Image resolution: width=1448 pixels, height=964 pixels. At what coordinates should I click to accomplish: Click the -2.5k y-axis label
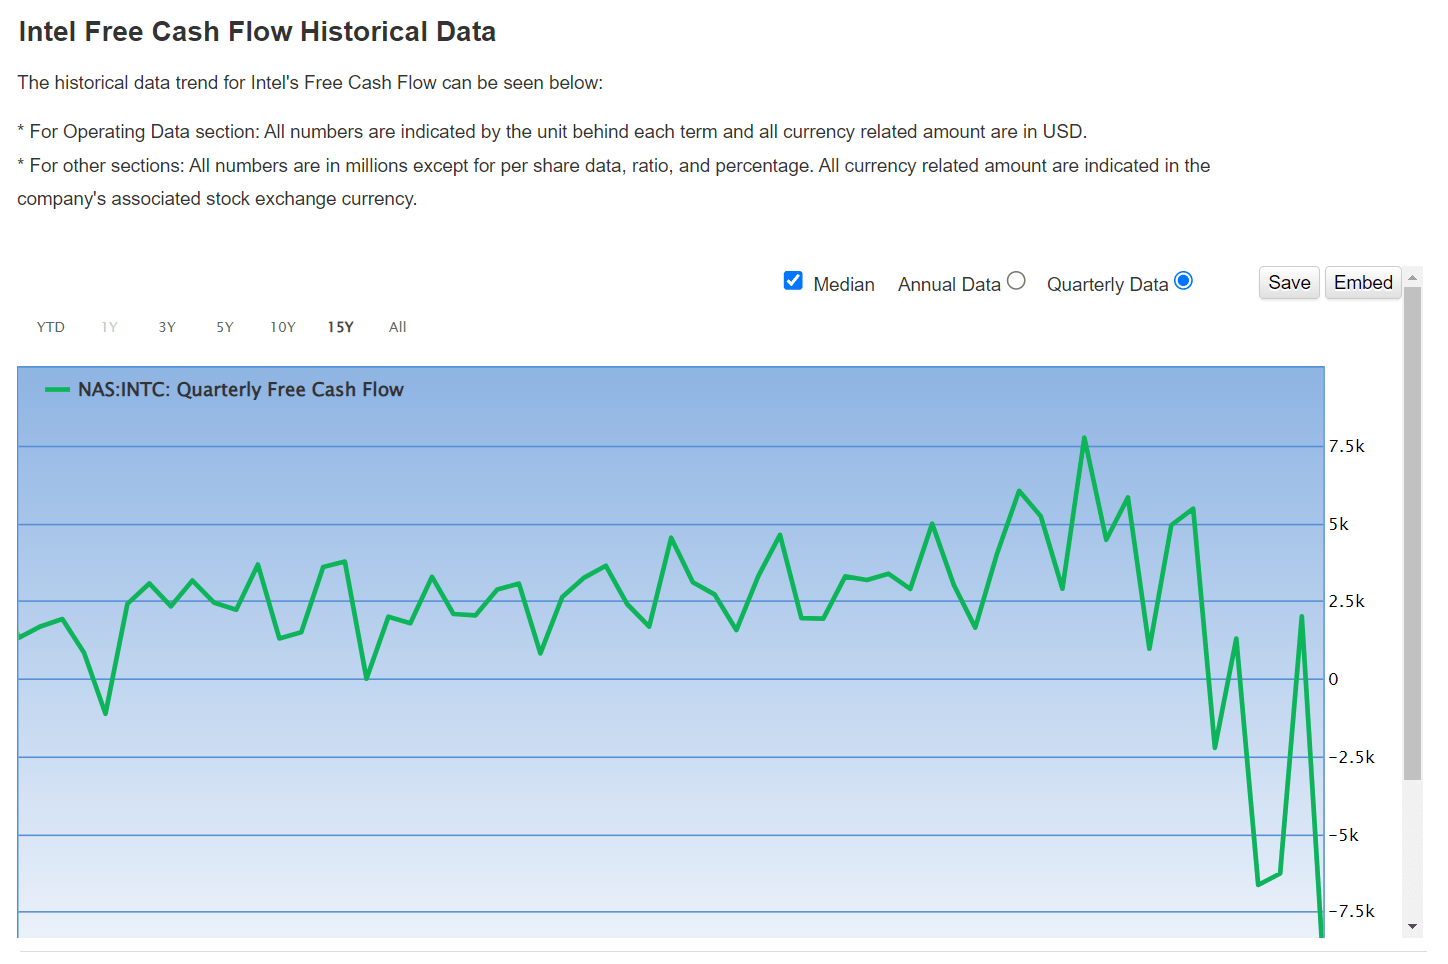click(x=1351, y=757)
